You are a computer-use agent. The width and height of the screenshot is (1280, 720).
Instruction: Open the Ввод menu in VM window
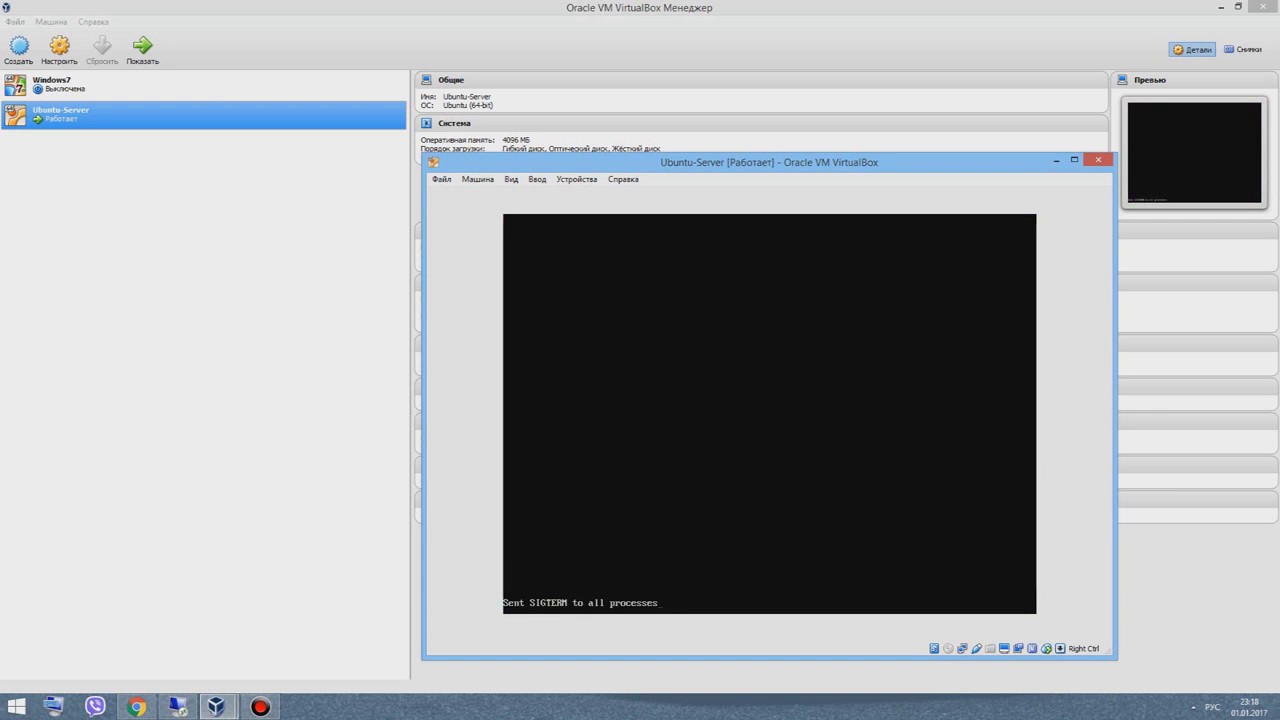537,179
